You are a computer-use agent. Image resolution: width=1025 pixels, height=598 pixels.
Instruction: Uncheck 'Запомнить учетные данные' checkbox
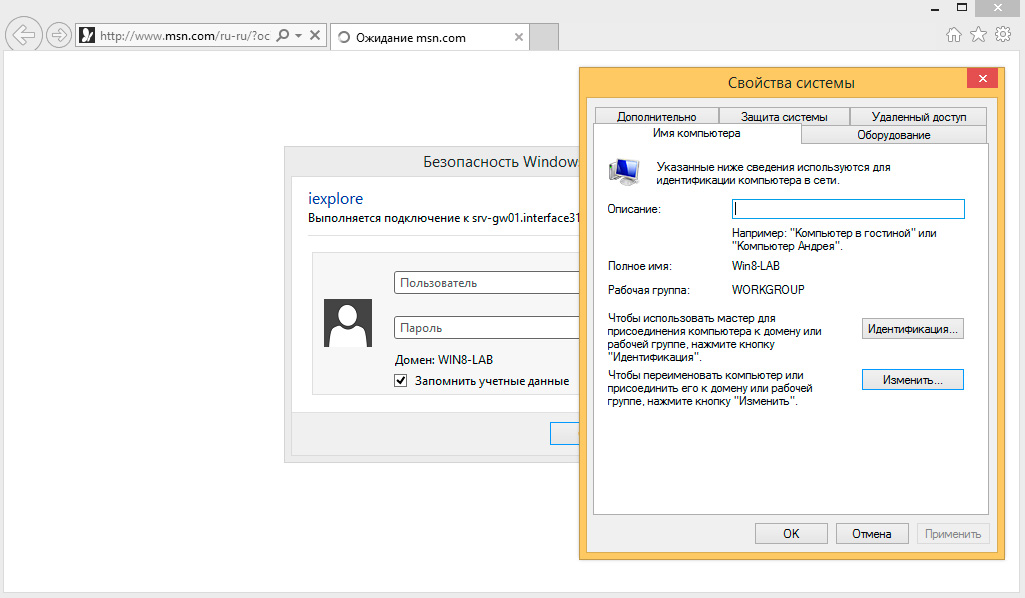point(401,380)
